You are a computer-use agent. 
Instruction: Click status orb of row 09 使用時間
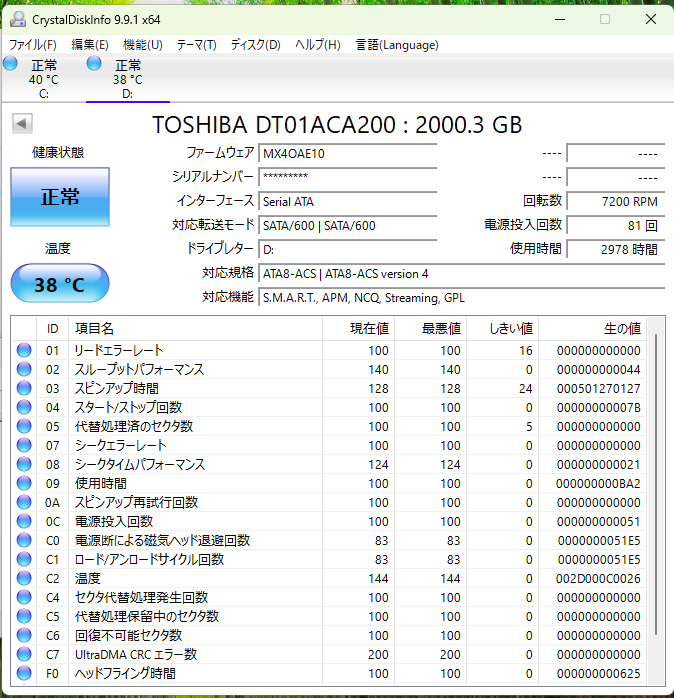(x=24, y=483)
